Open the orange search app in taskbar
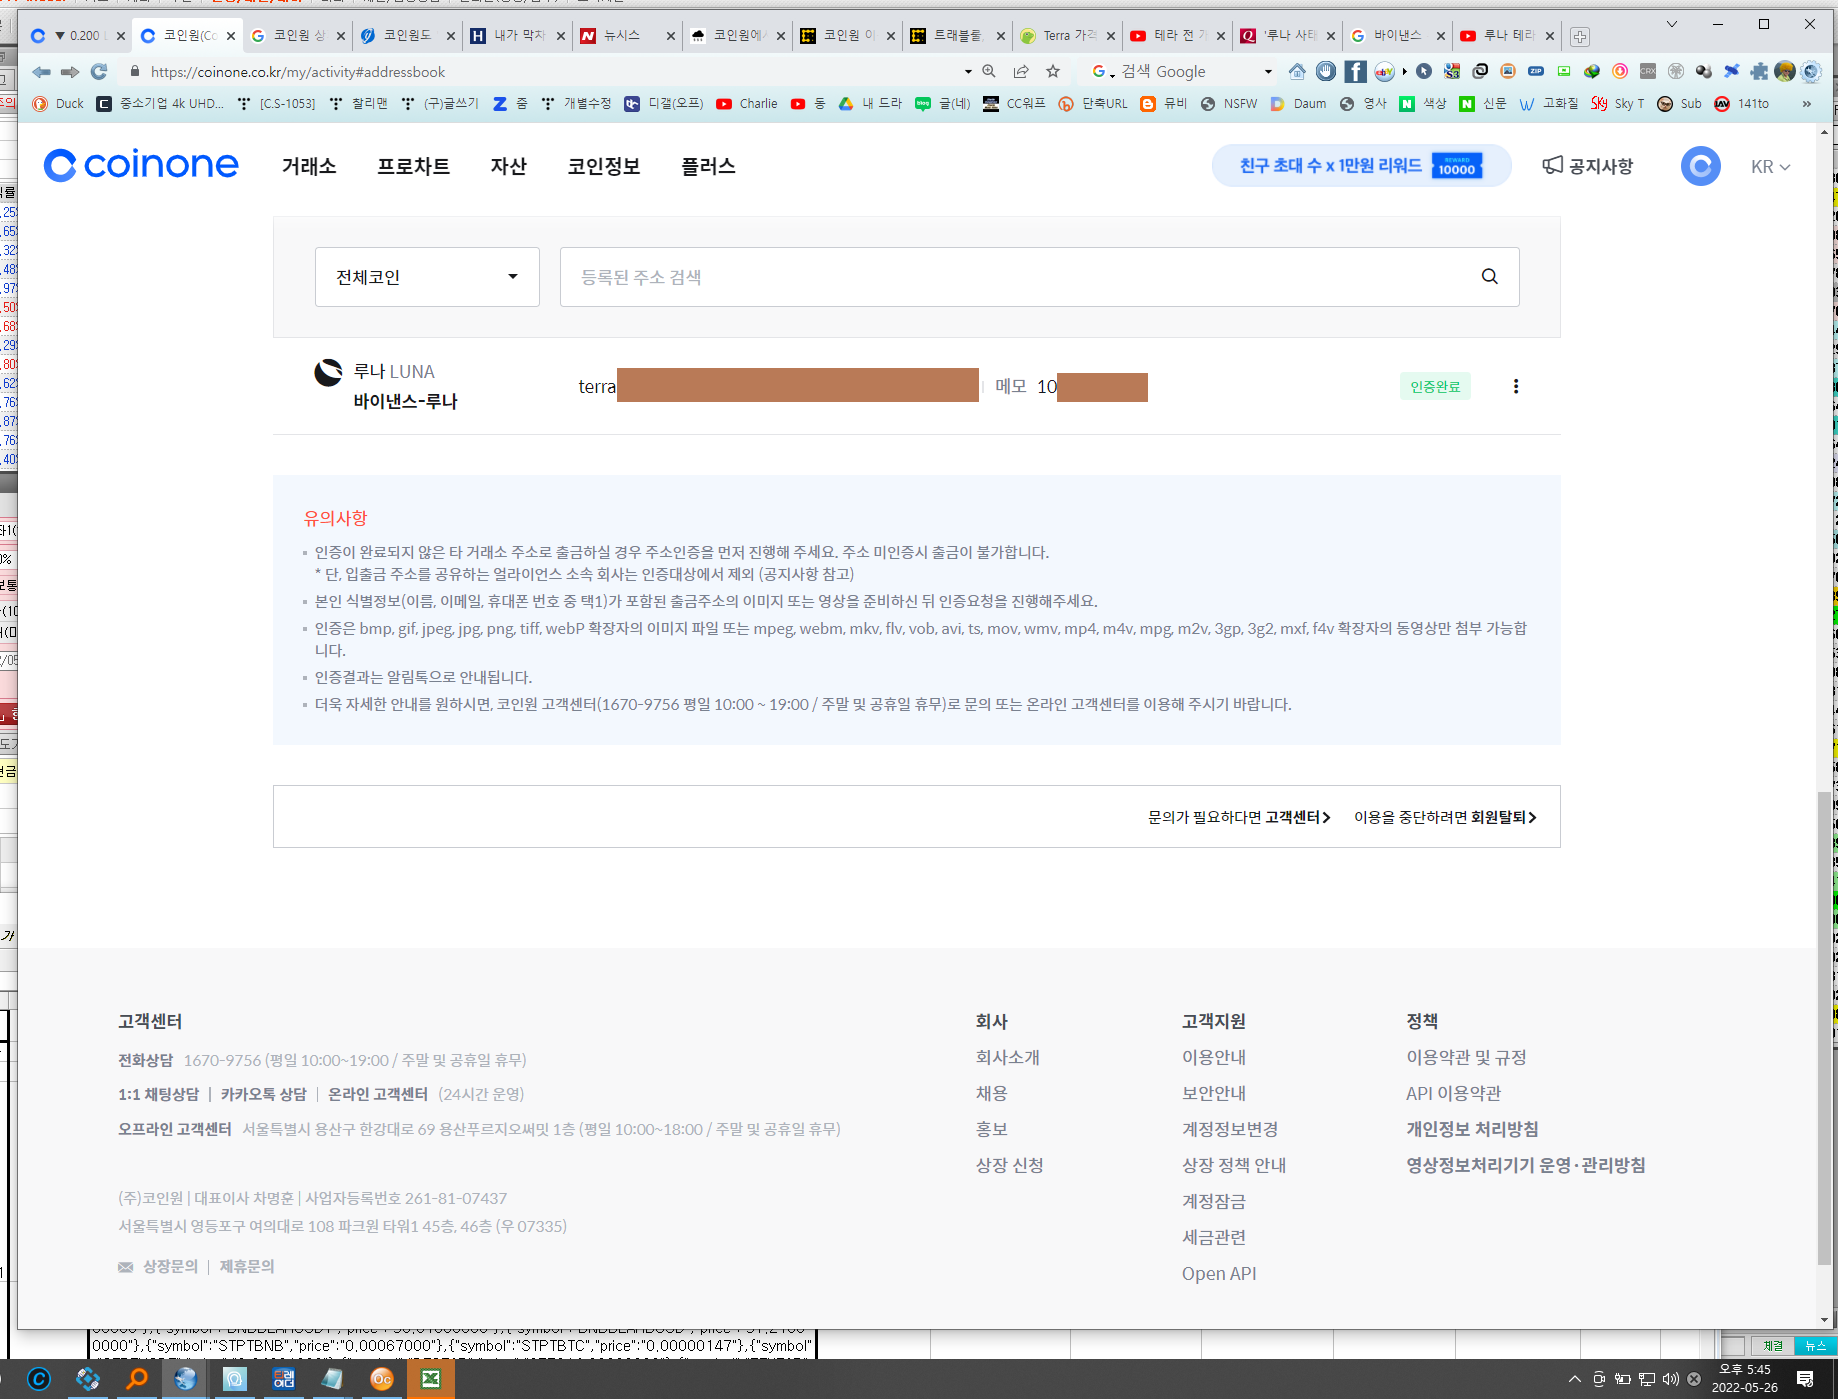The image size is (1838, 1399). (137, 1379)
